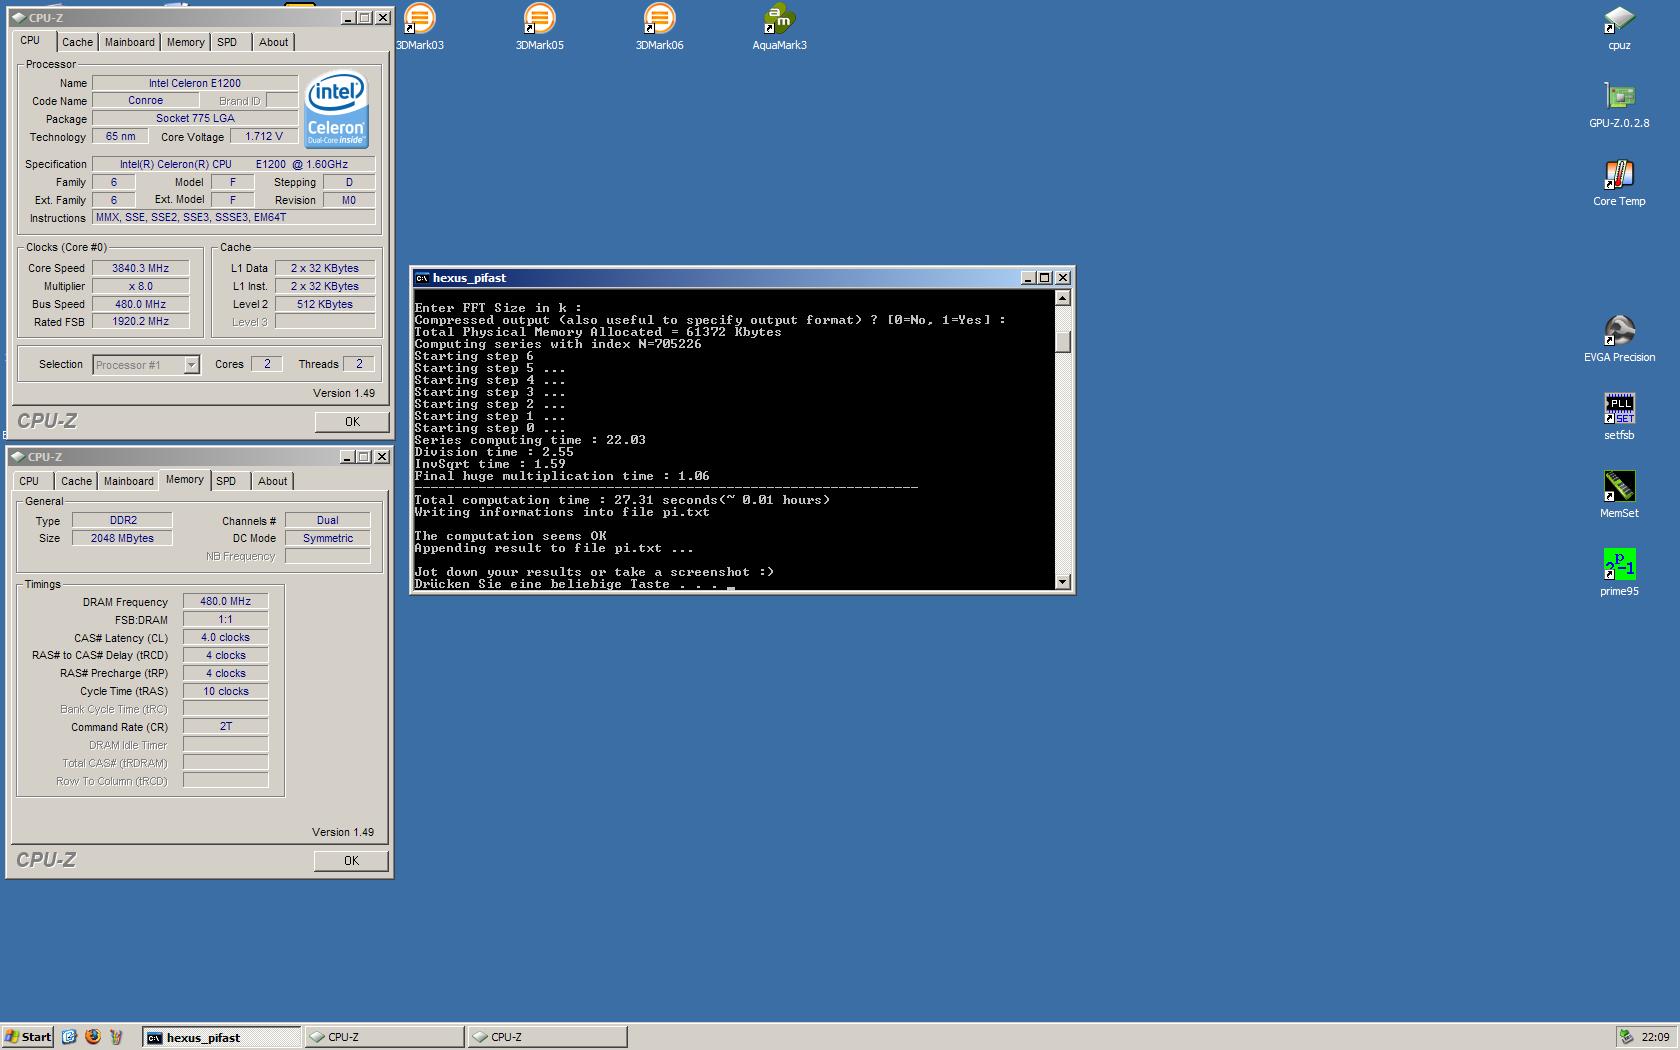The image size is (1680, 1050).
Task: Click the Total computation time line in console
Action: point(622,500)
